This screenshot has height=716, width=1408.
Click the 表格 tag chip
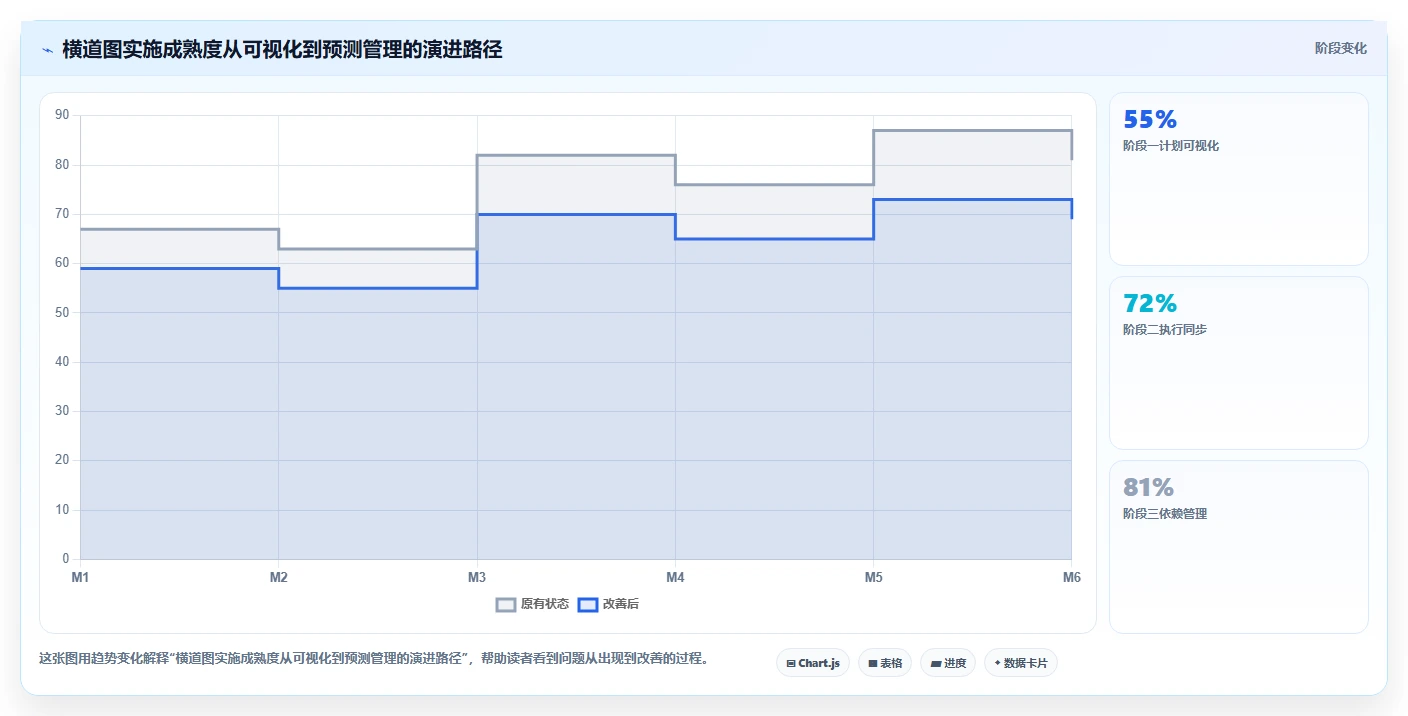point(885,663)
